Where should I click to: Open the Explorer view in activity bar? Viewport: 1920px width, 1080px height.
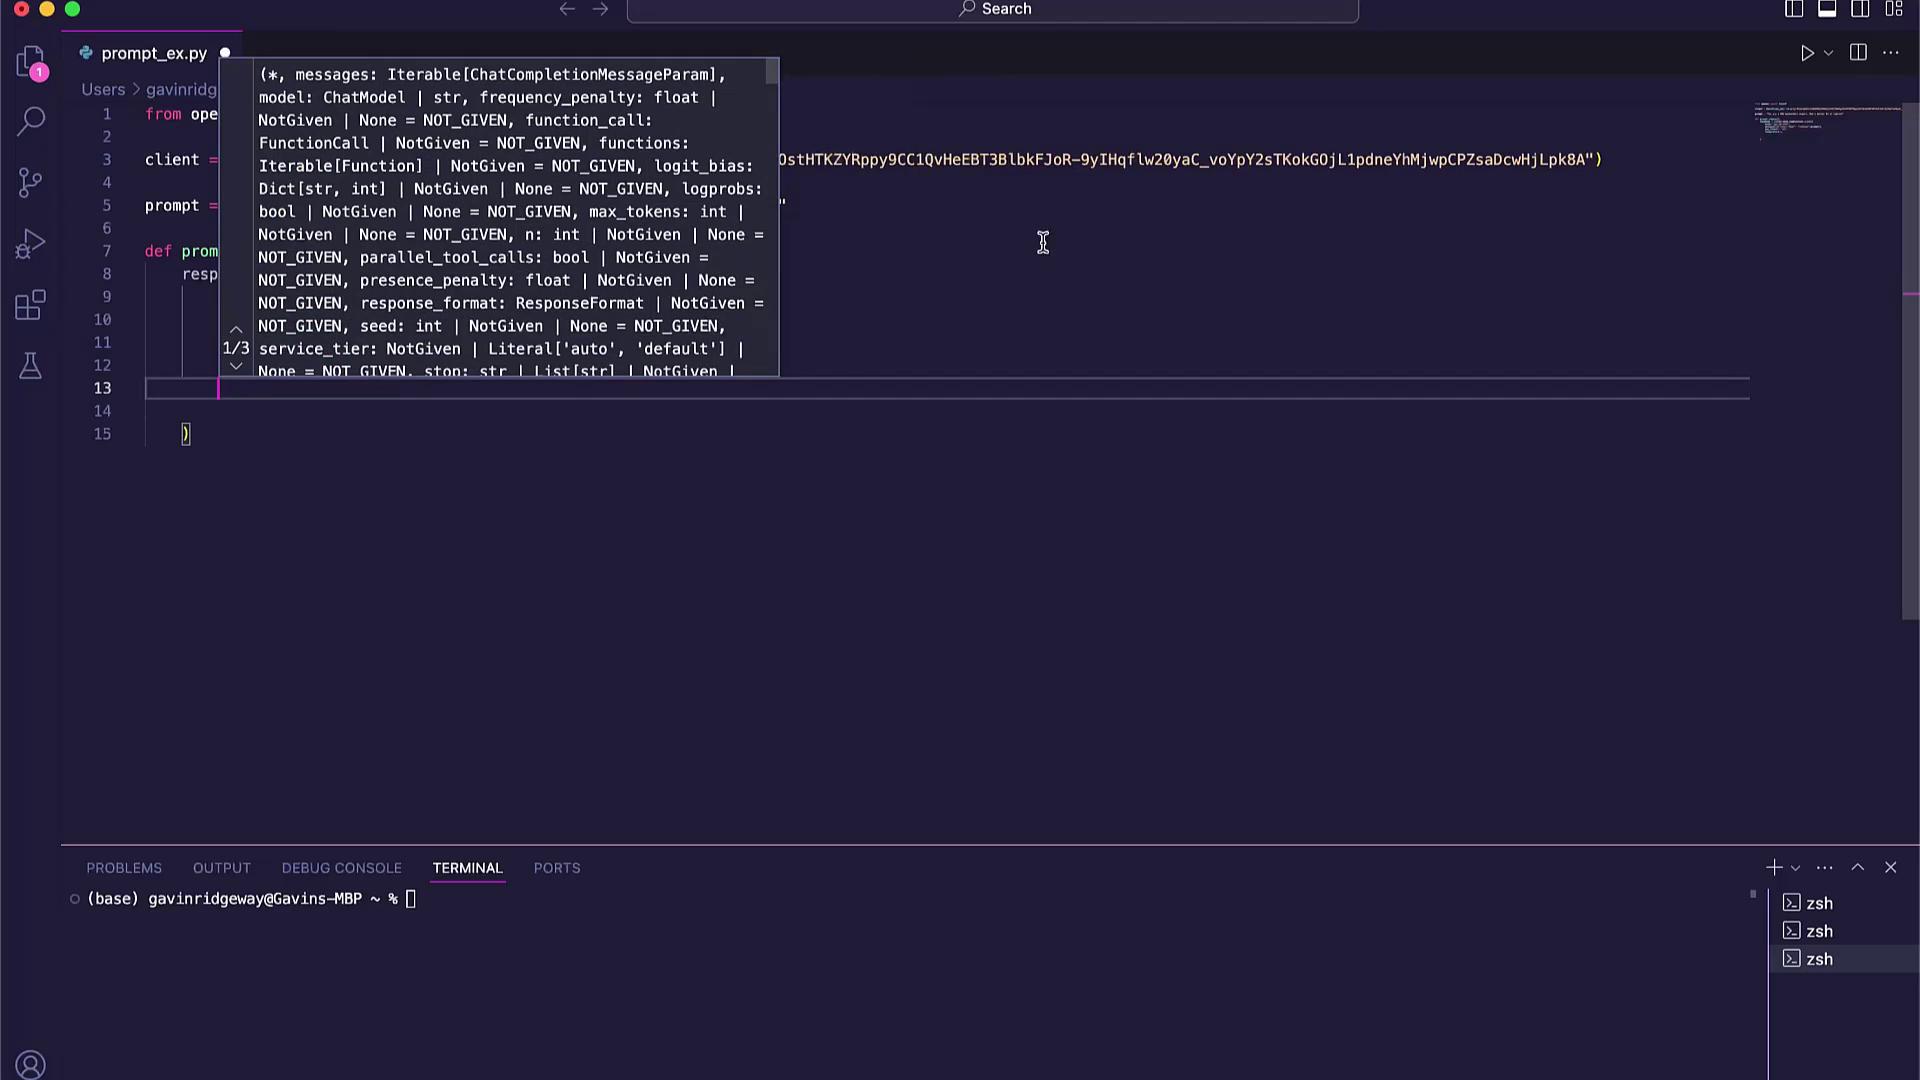pos(31,62)
